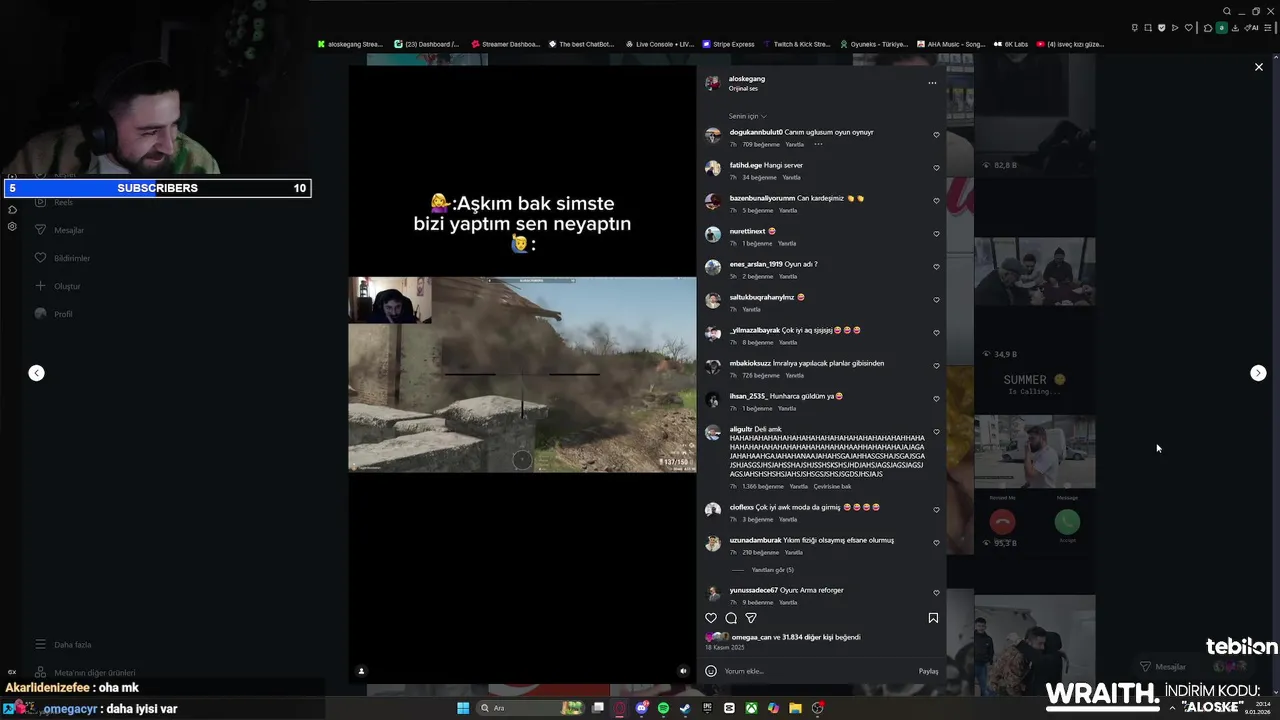View '709 beğenme' likes on first comment
The width and height of the screenshot is (1280, 720).
pyautogui.click(x=761, y=144)
